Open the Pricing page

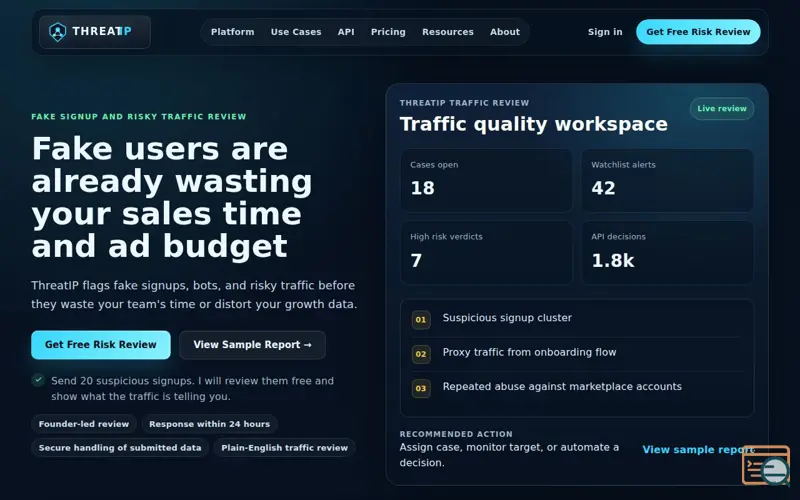pos(388,32)
